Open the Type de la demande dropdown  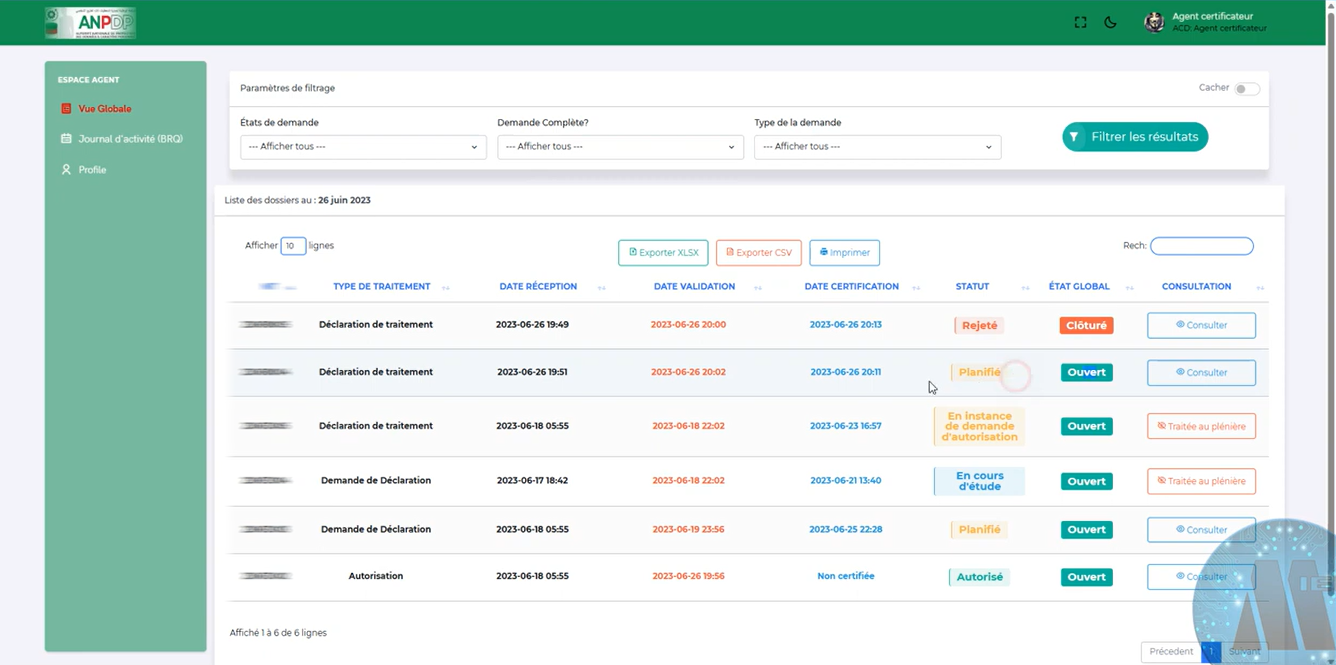(x=876, y=147)
